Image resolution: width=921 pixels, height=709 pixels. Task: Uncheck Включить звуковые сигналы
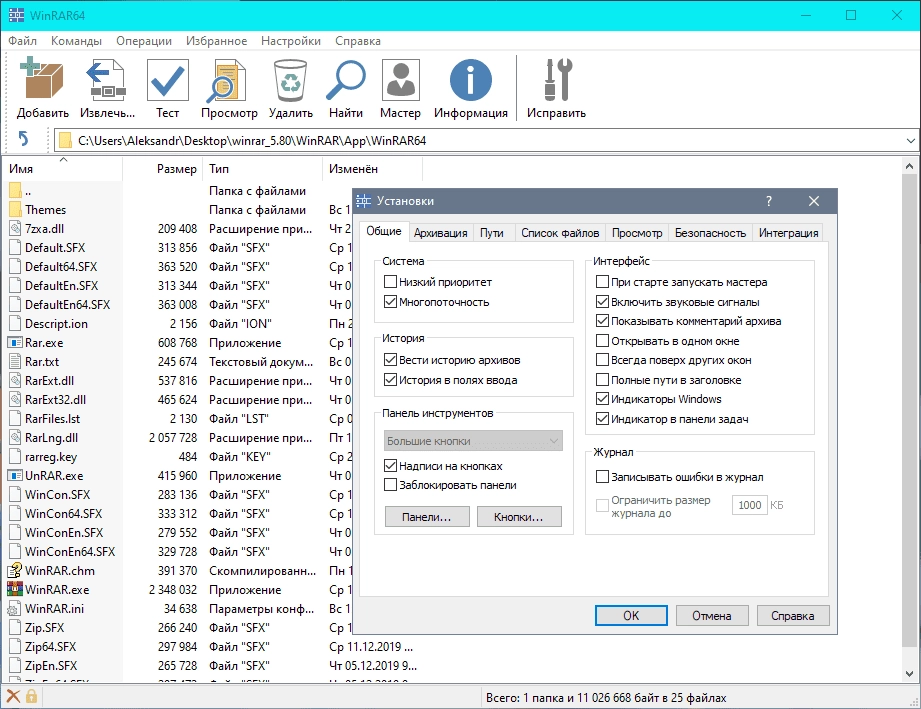(x=602, y=301)
